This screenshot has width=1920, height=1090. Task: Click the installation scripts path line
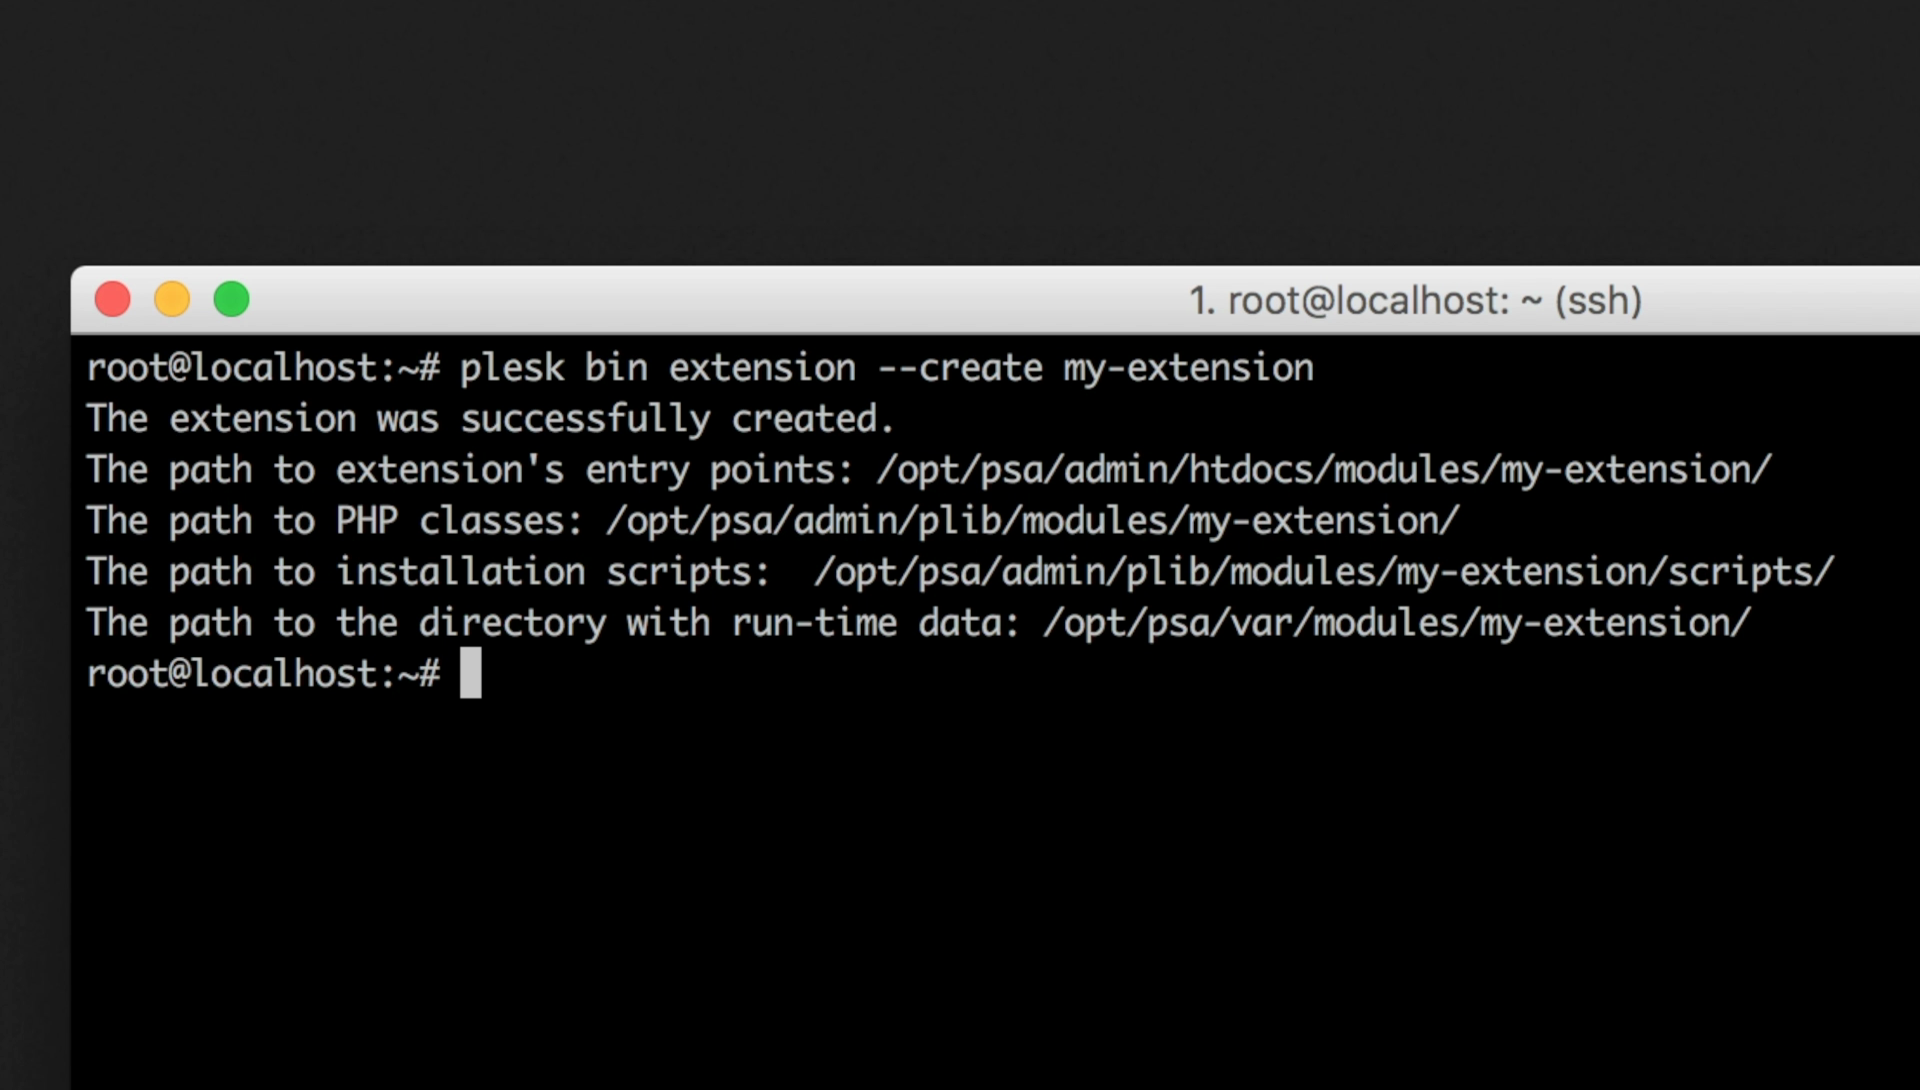tap(960, 570)
